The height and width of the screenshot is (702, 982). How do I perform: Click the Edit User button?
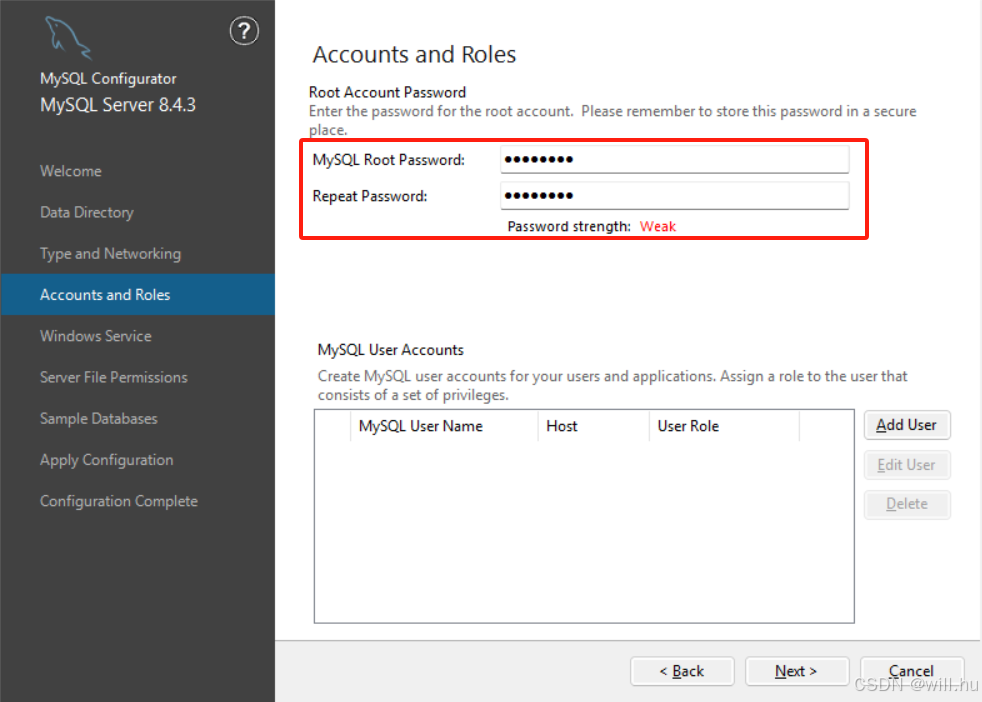[x=907, y=465]
